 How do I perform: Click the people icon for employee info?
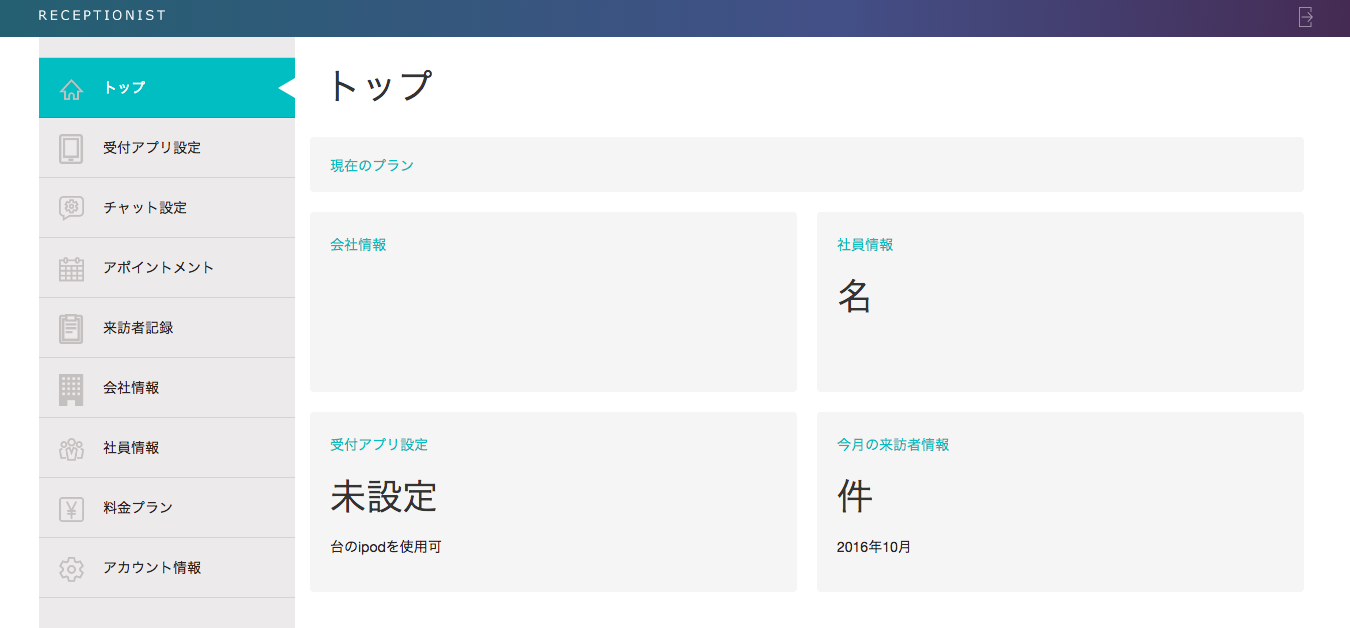click(x=71, y=449)
